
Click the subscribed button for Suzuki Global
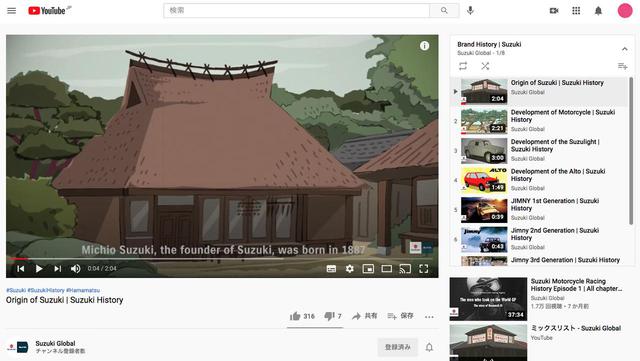(398, 347)
